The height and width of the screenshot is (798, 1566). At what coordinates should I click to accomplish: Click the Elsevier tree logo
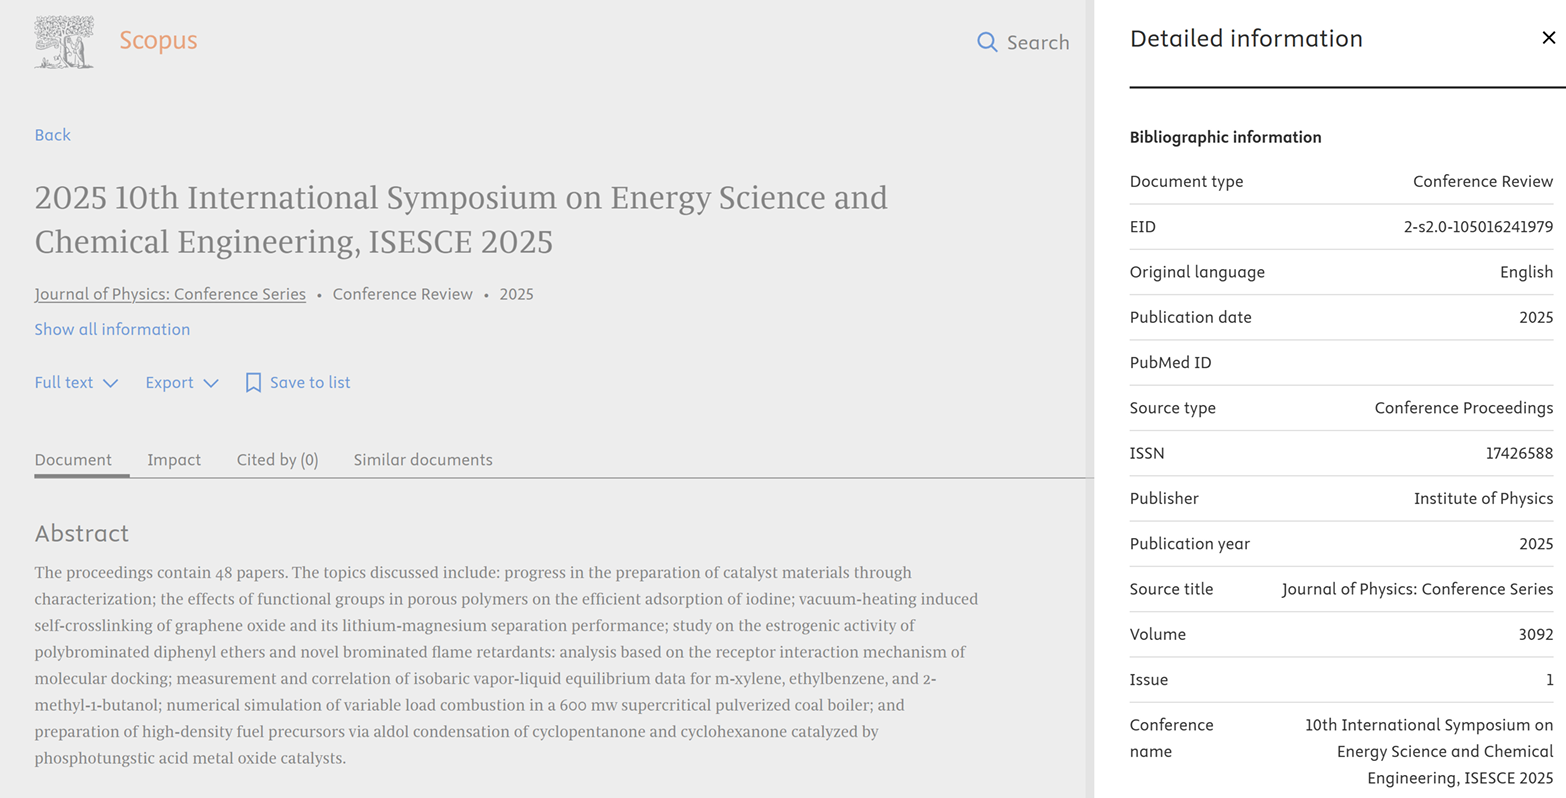click(64, 42)
